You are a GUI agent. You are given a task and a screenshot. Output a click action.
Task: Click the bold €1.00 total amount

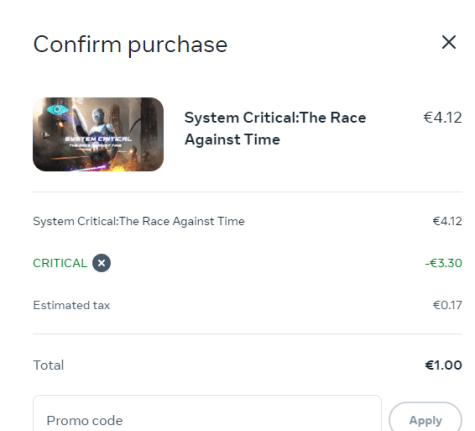[x=444, y=365]
